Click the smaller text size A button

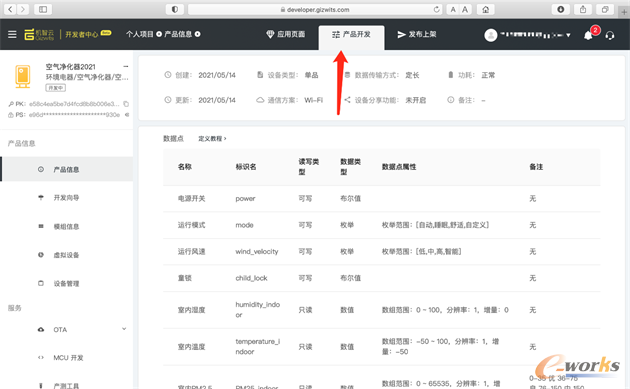(x=453, y=9)
